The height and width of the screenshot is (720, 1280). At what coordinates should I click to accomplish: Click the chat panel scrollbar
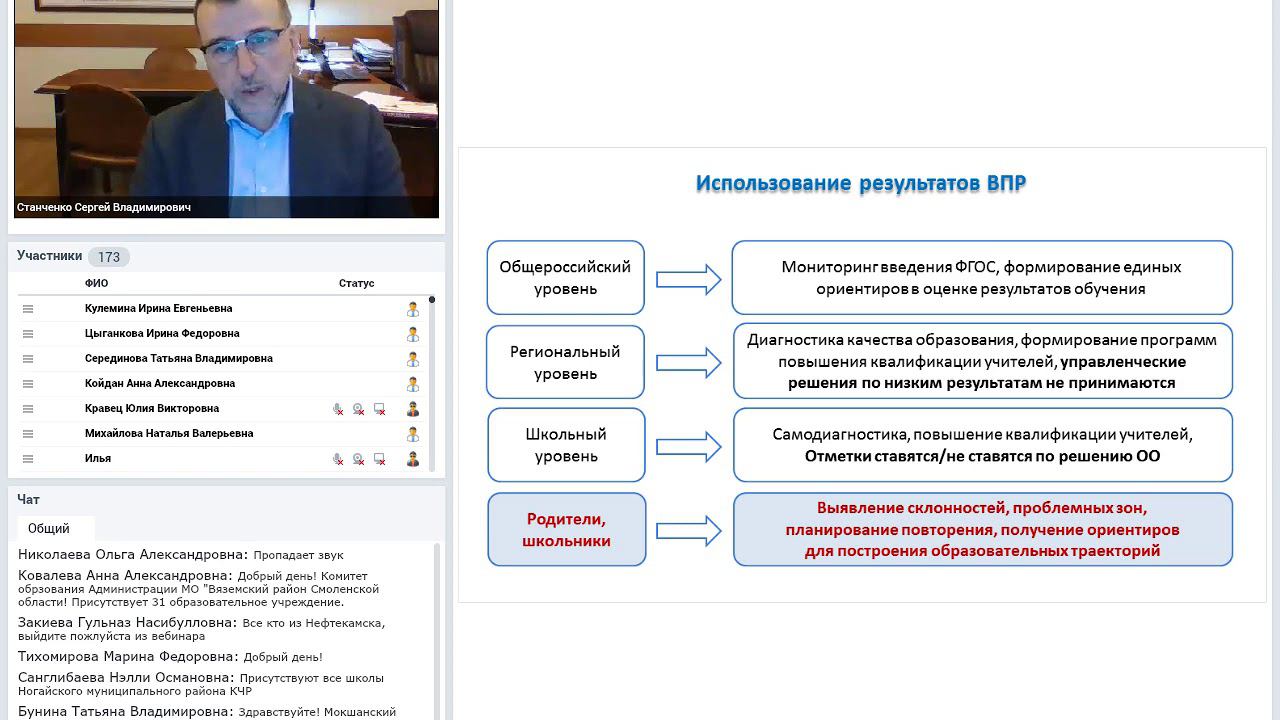[436, 632]
